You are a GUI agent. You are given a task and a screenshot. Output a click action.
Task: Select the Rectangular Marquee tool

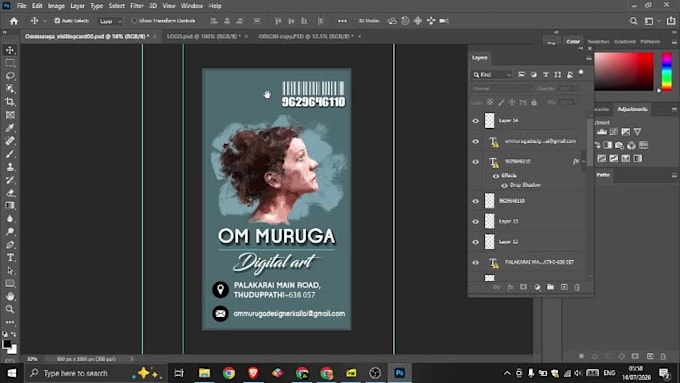[10, 63]
